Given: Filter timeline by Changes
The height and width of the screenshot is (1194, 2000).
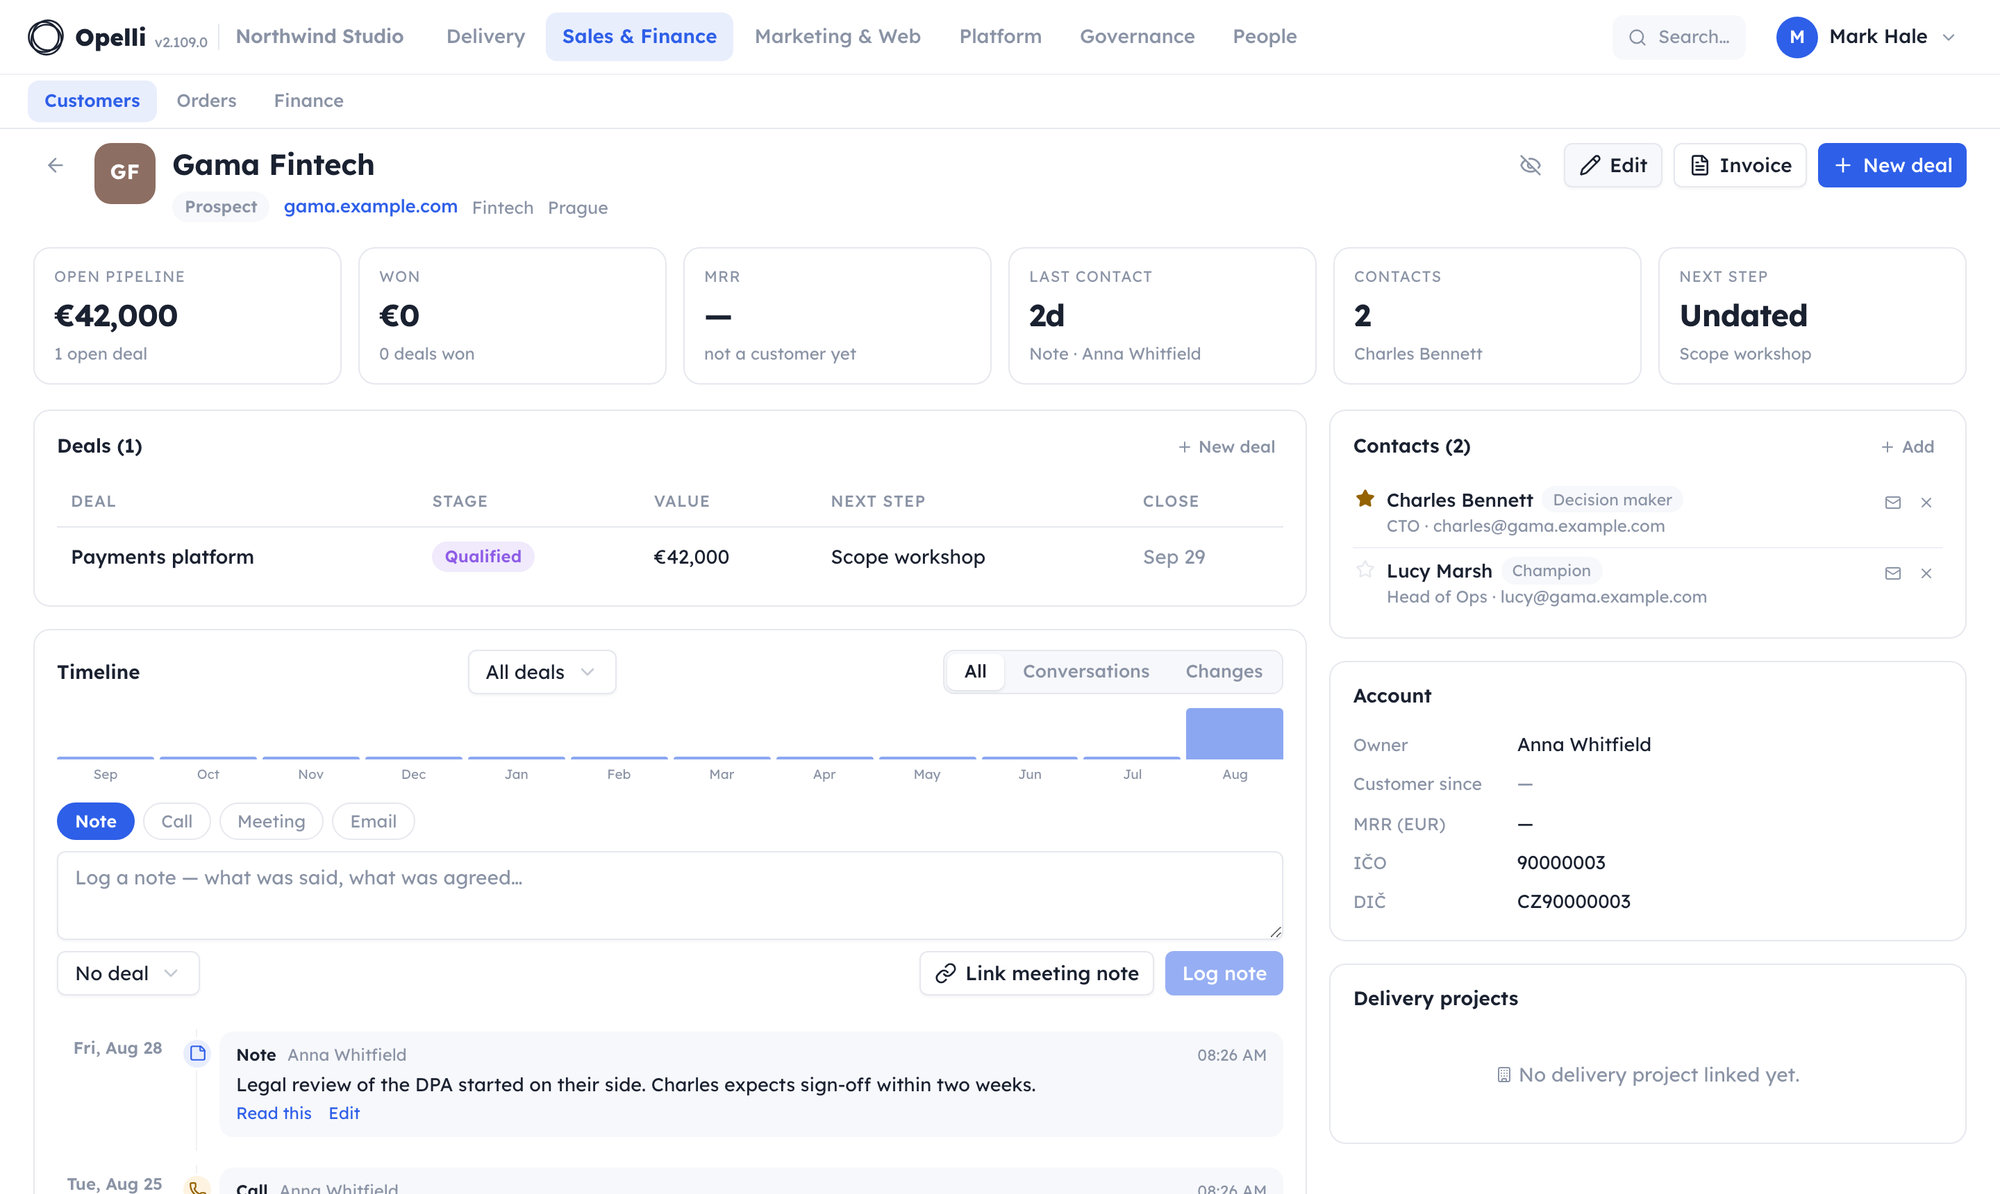Looking at the screenshot, I should click(x=1224, y=672).
